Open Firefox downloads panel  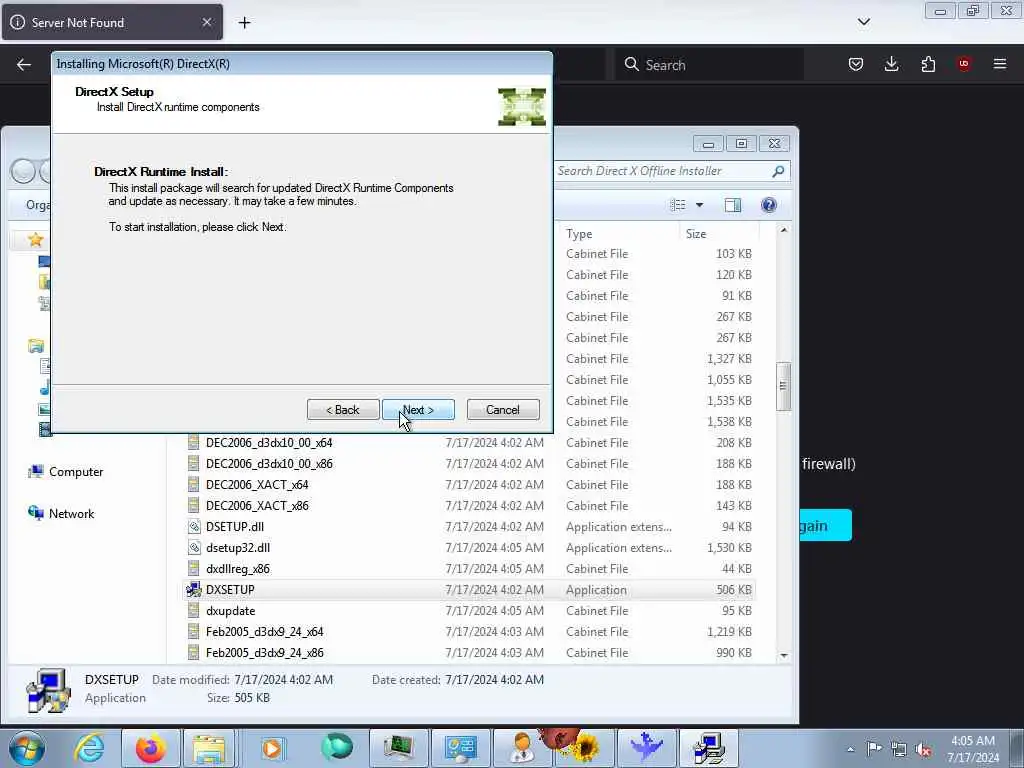point(891,64)
